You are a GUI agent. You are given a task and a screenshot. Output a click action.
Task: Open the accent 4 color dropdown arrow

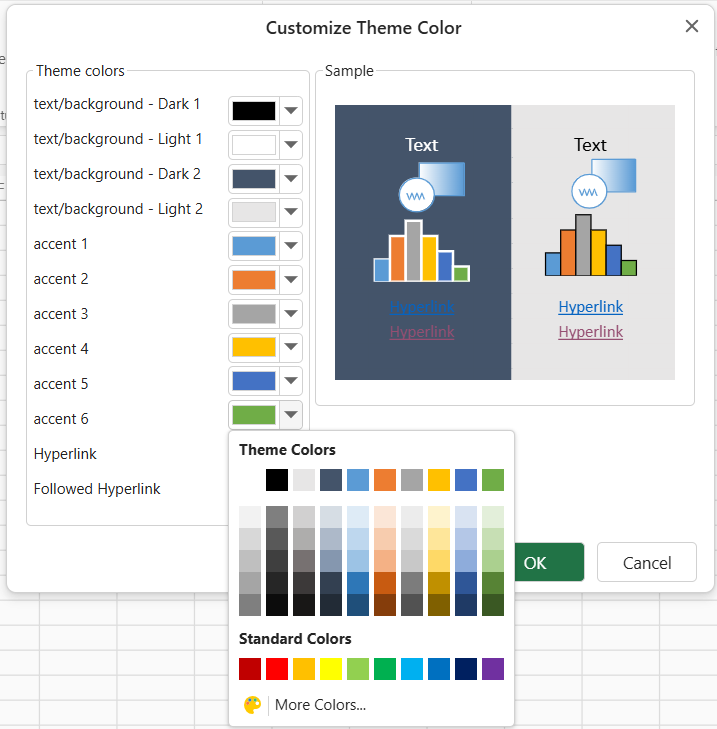click(x=291, y=349)
